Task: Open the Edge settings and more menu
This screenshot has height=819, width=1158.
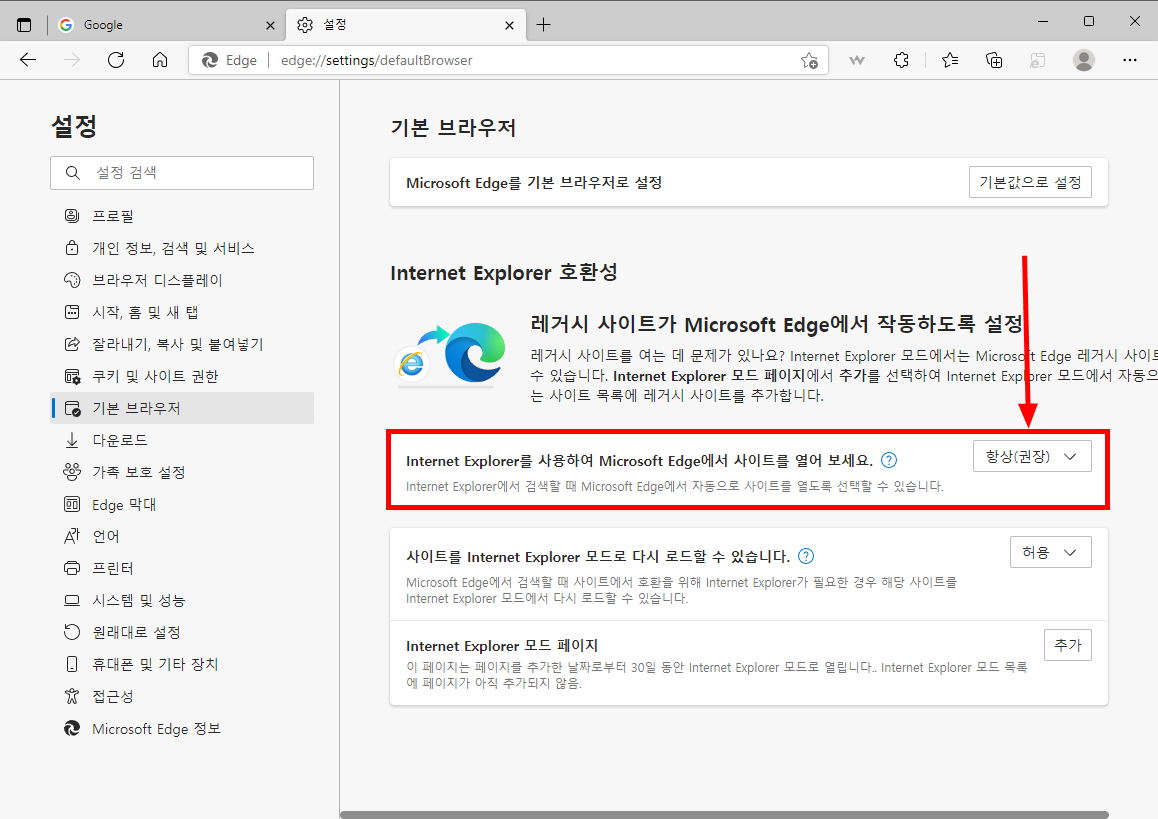Action: pos(1129,60)
